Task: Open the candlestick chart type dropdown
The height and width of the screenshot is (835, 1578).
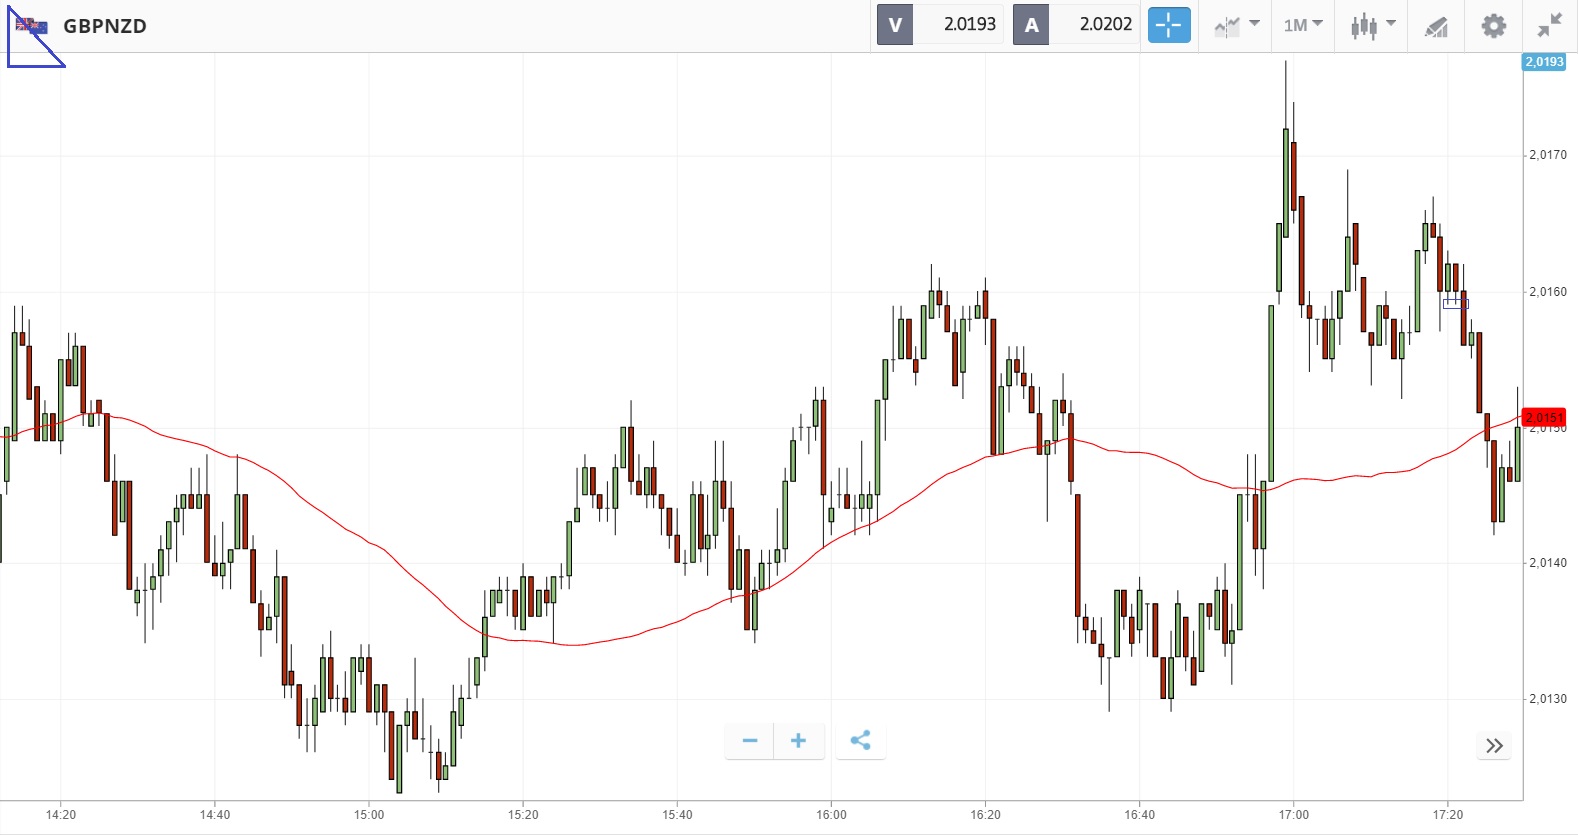Action: [x=1372, y=25]
